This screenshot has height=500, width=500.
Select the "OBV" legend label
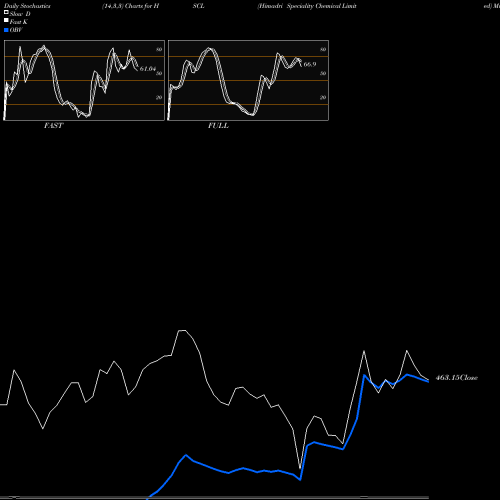[x=16, y=30]
